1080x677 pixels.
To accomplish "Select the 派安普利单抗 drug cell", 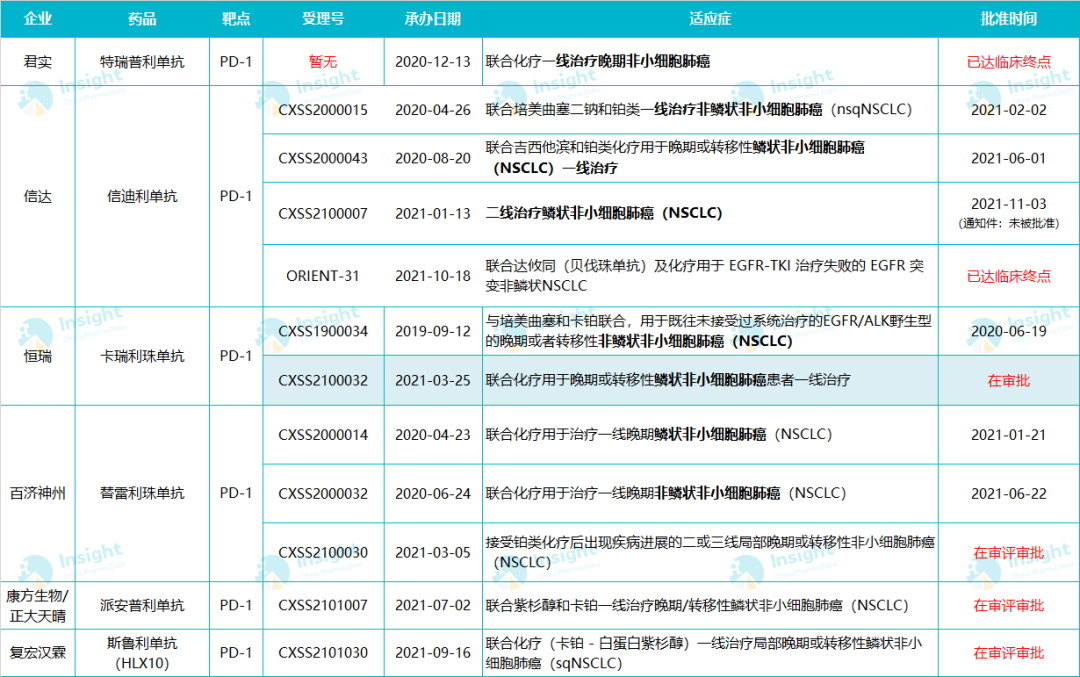I will coord(142,605).
